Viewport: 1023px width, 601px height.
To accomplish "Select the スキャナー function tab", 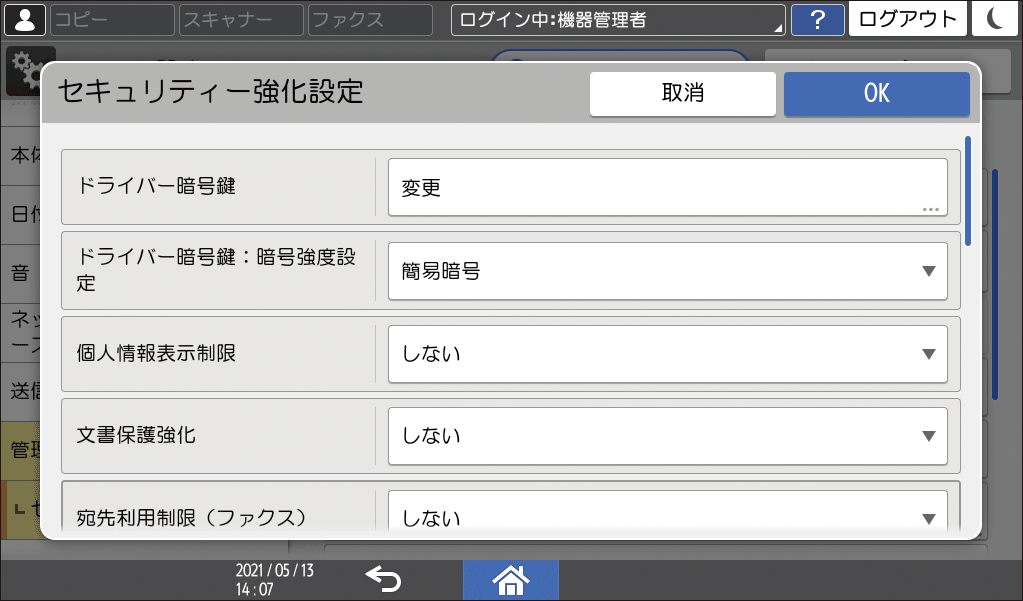I will coord(240,19).
